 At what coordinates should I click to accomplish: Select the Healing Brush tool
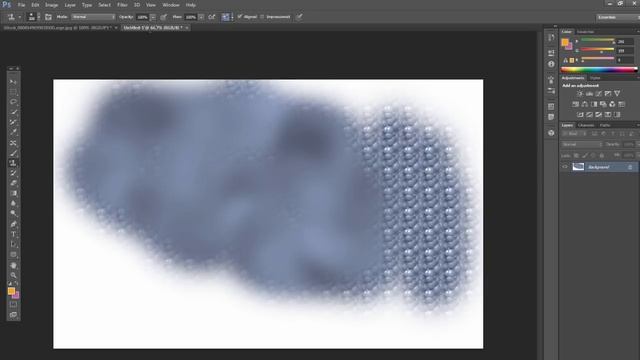(13, 143)
